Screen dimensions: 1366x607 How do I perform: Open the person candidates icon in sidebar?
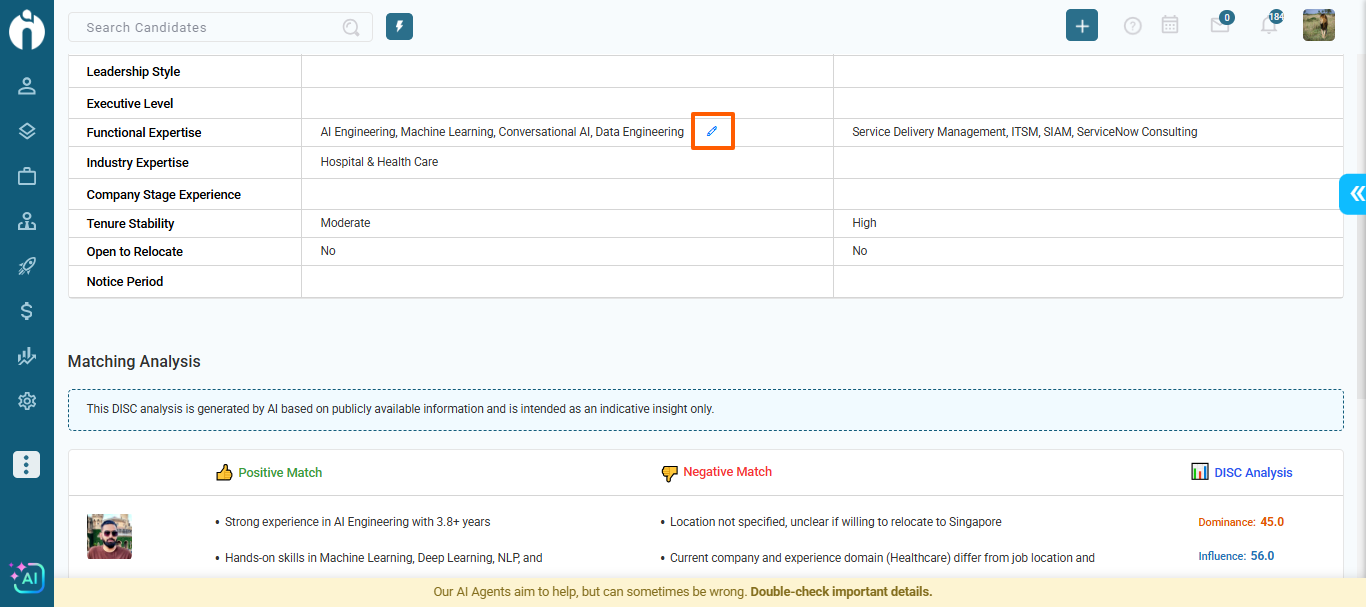(x=27, y=86)
